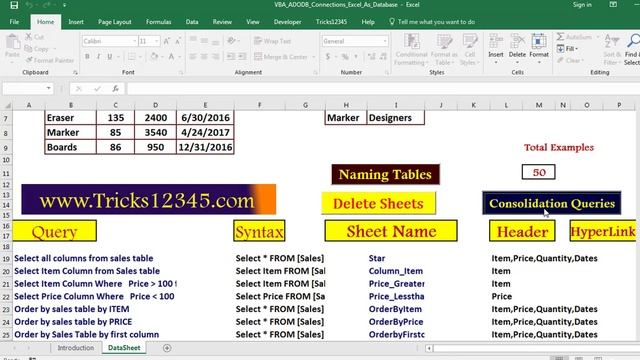
Task: Toggle Center horizontal alignment
Action: (204, 57)
